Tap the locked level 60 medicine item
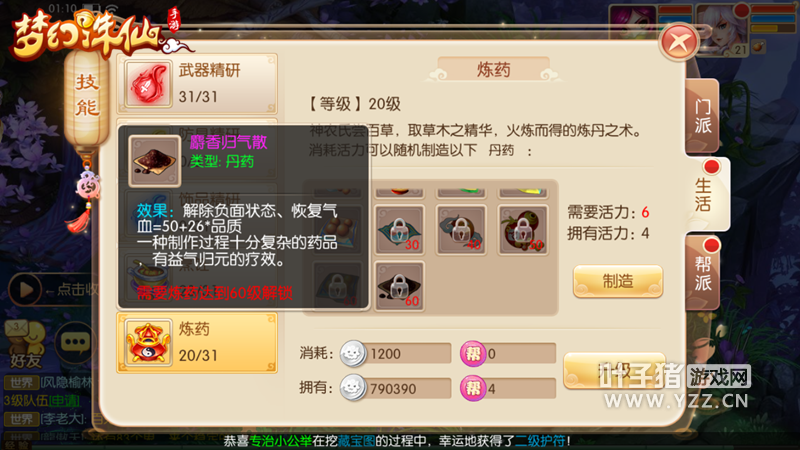 pos(399,286)
